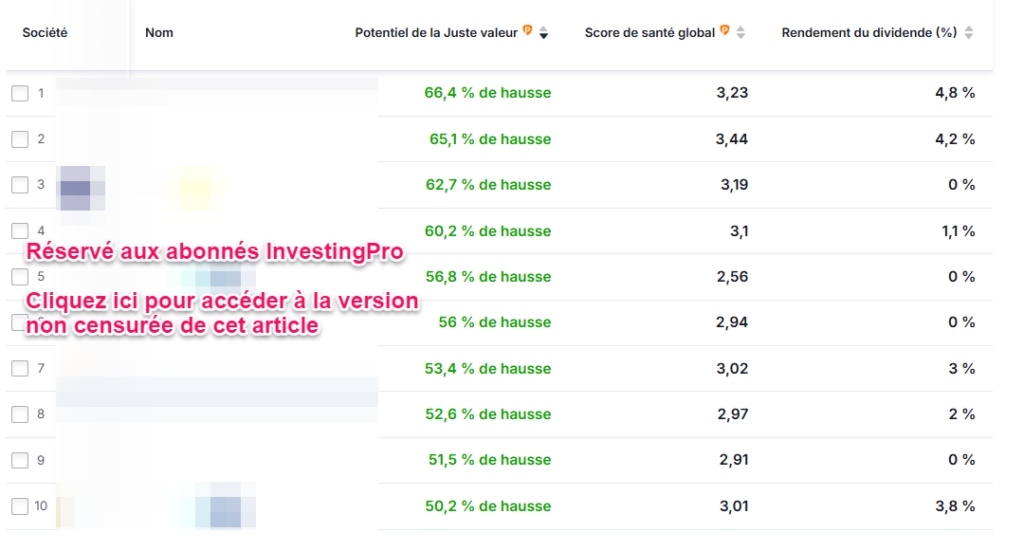Click the "66,4 % de hausse" value
Image resolution: width=1024 pixels, height=551 pixels.
[x=487, y=93]
